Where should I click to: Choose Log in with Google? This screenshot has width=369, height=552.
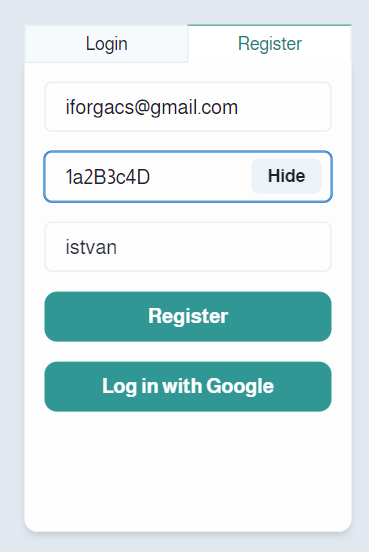[188, 387]
